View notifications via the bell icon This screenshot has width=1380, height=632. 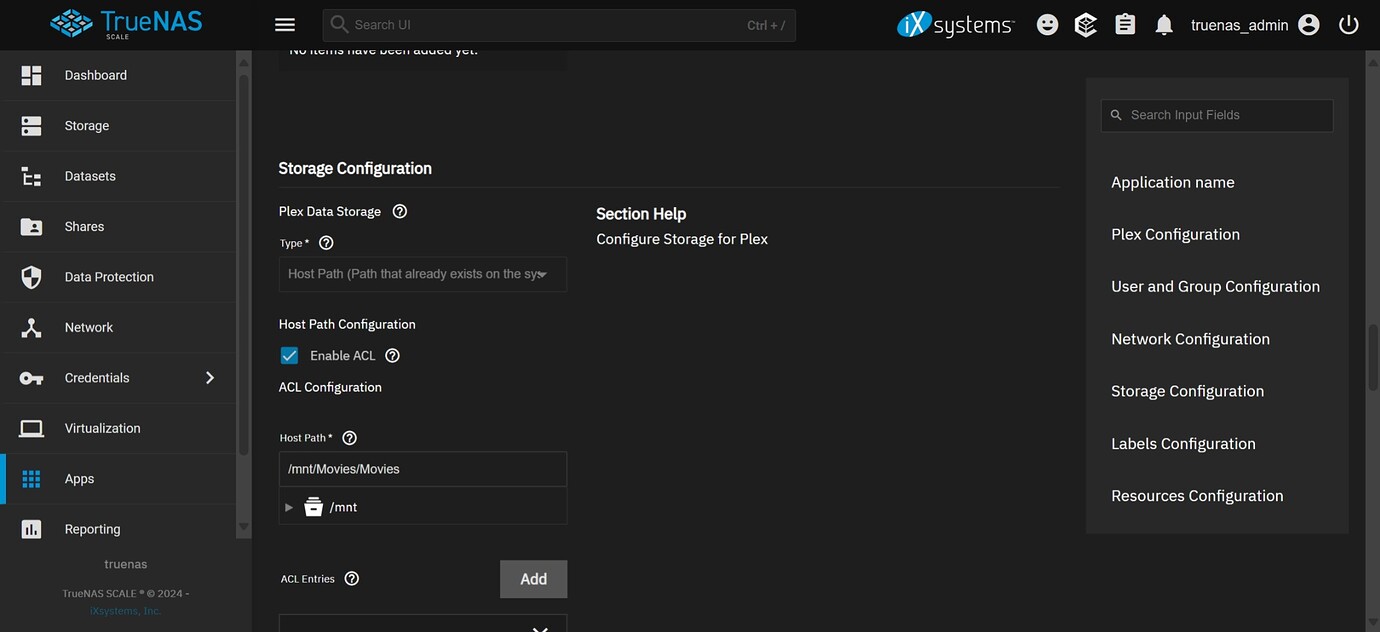pyautogui.click(x=1163, y=23)
